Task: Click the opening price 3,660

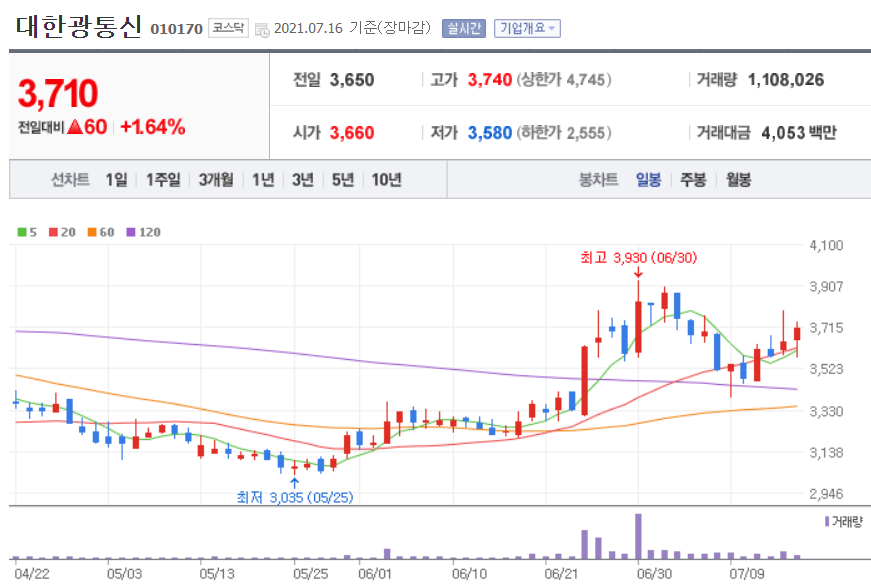Action: point(352,133)
